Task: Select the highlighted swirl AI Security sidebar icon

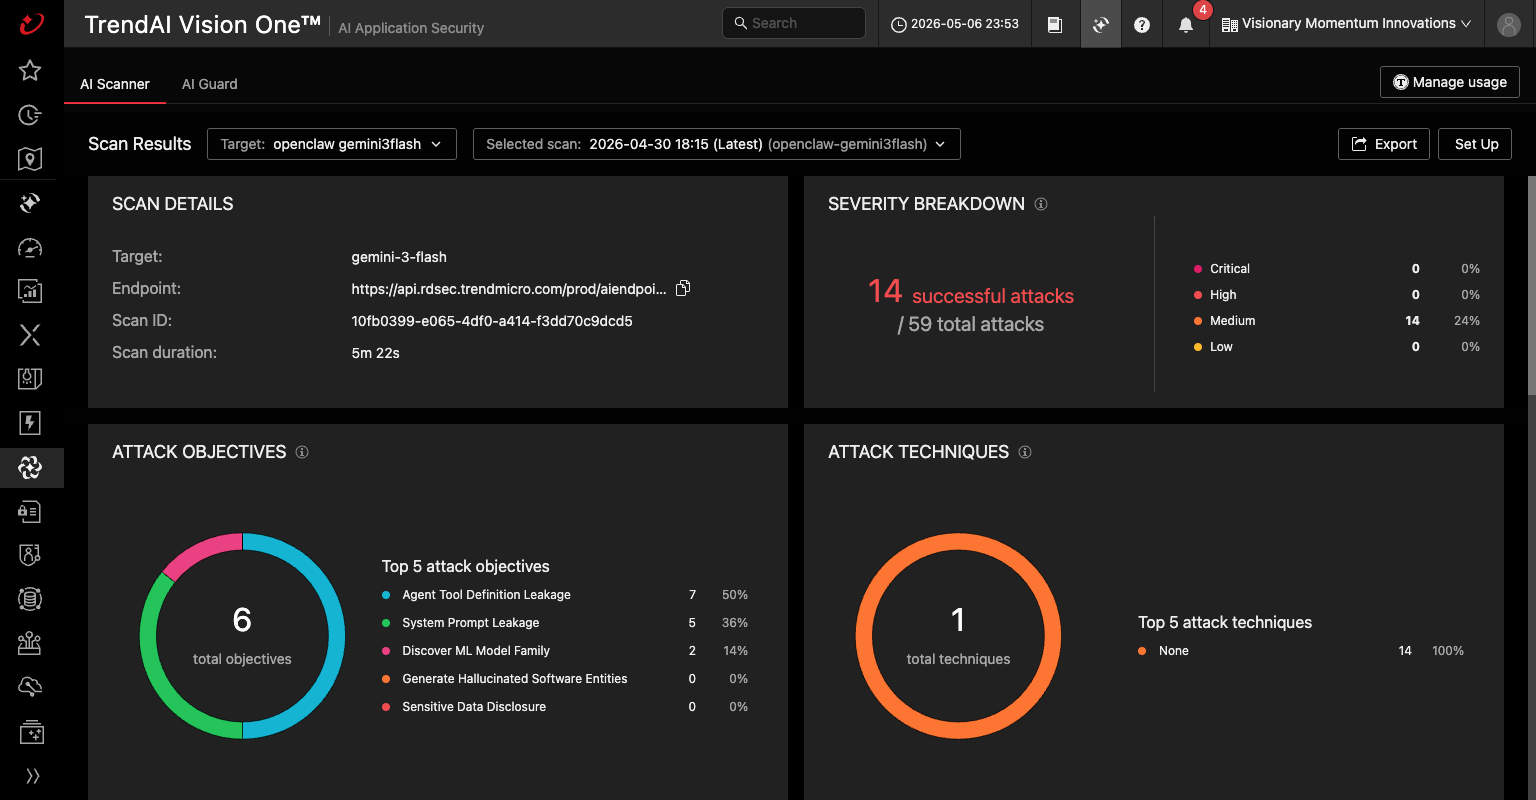Action: pos(30,467)
